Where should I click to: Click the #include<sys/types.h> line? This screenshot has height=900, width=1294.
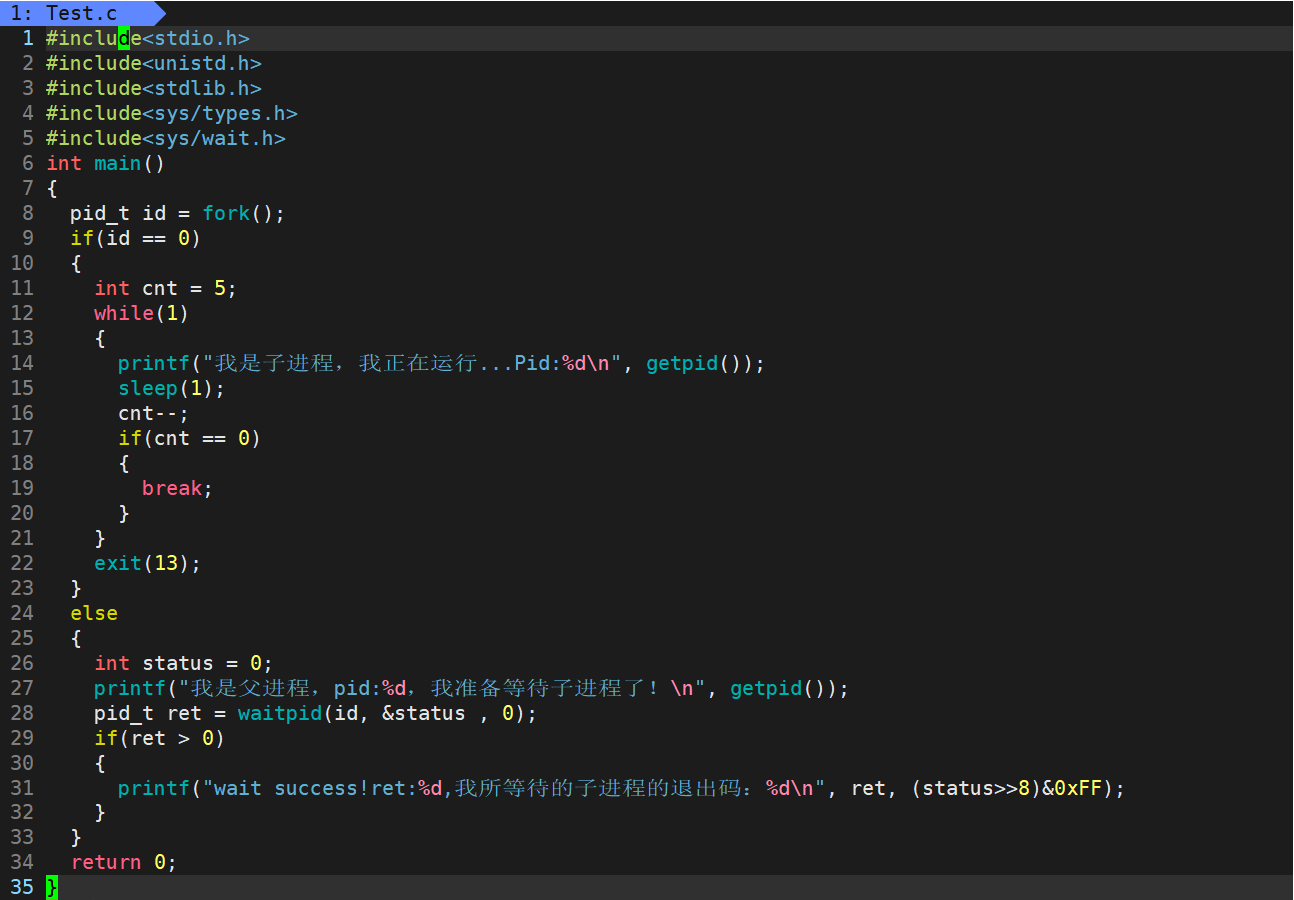coord(171,113)
